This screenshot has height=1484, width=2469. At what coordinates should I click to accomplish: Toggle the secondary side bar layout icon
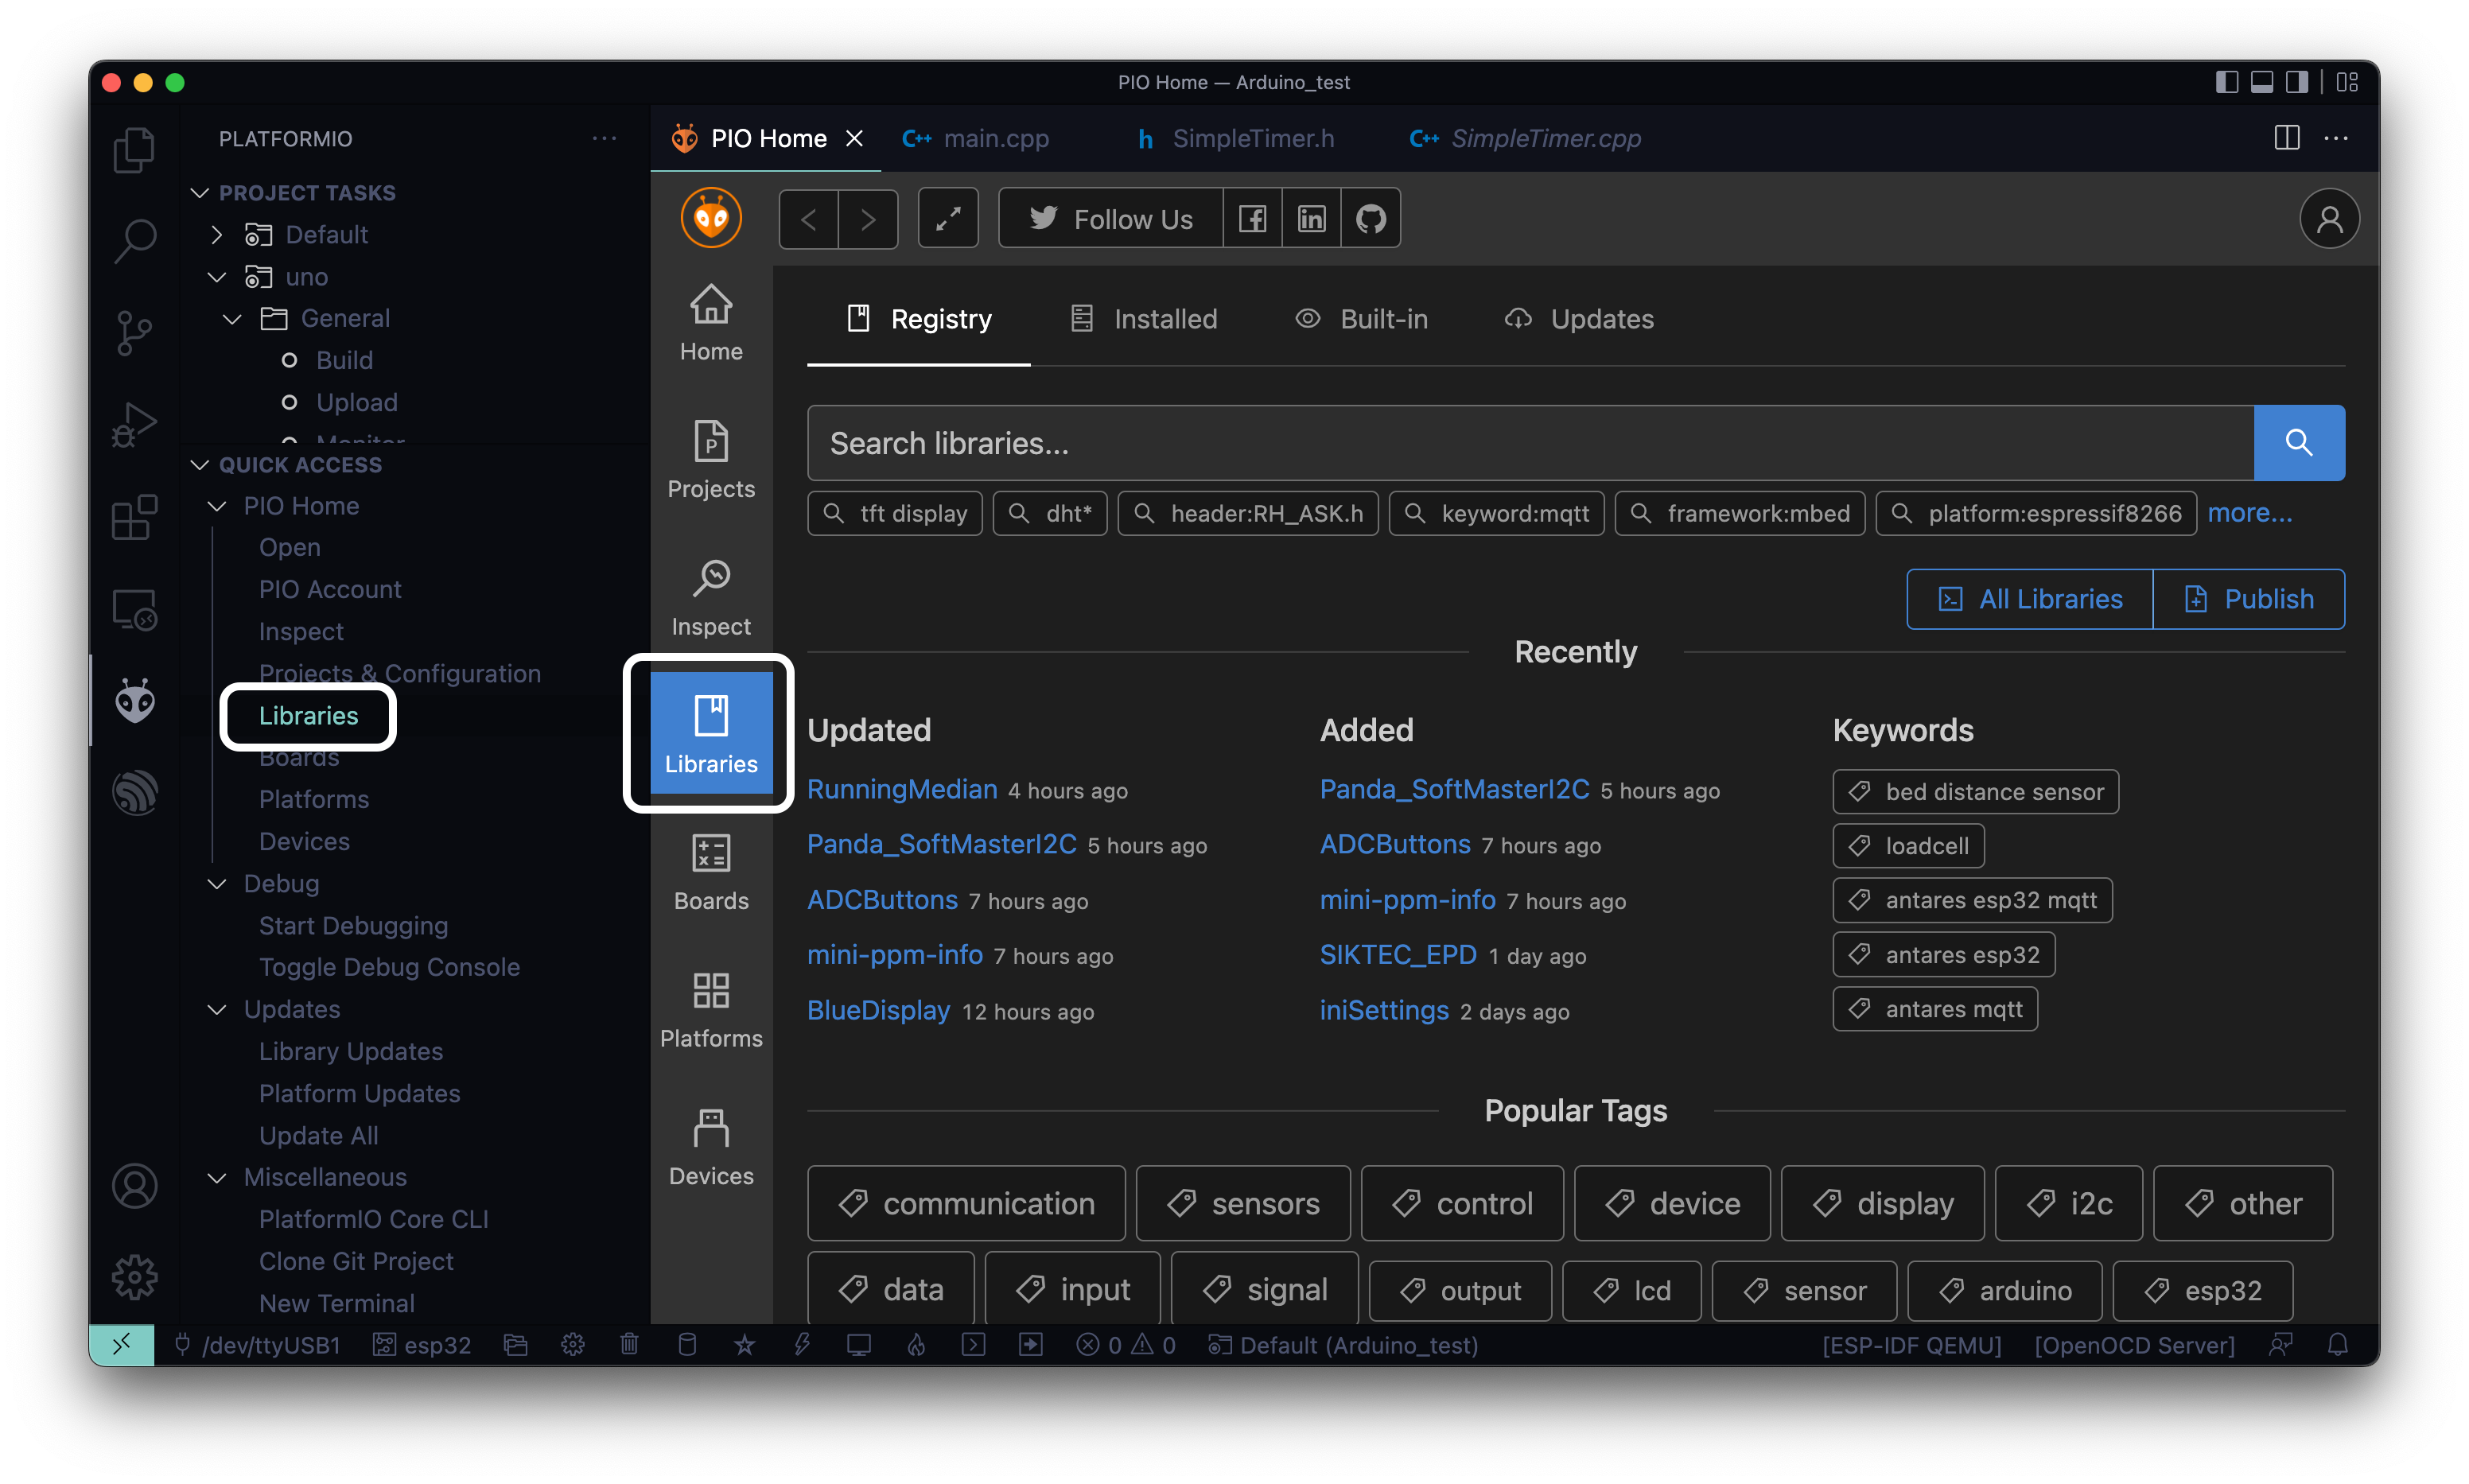click(x=2297, y=82)
